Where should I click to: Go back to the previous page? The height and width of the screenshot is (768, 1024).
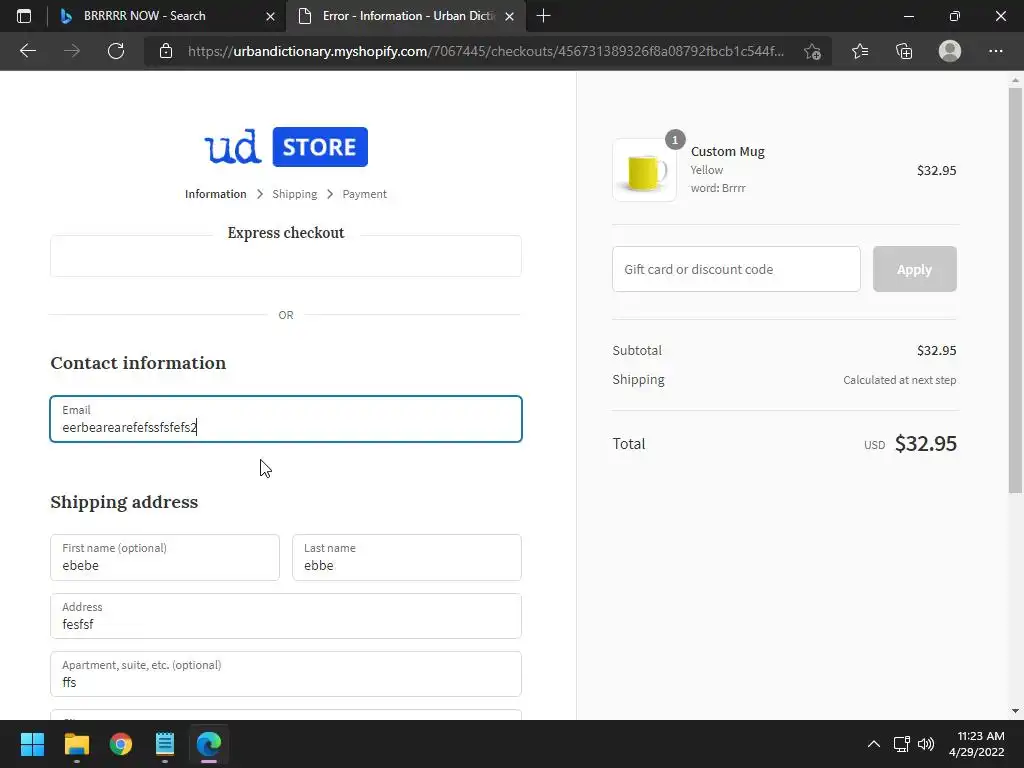27,51
